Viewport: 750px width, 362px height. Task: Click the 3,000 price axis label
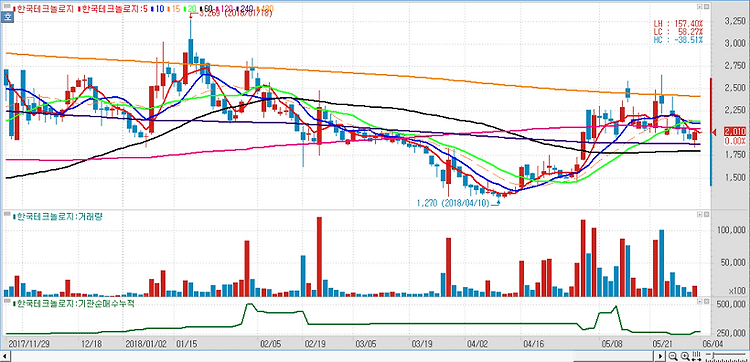pos(735,44)
